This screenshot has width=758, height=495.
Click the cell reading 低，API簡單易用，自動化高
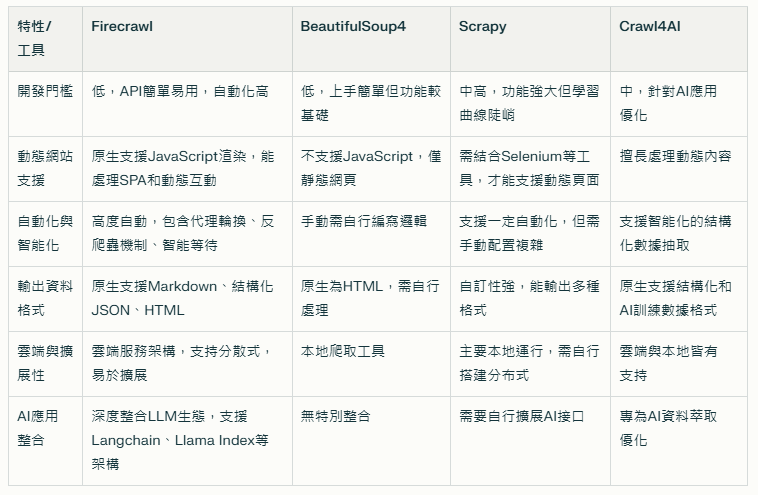coord(180,91)
